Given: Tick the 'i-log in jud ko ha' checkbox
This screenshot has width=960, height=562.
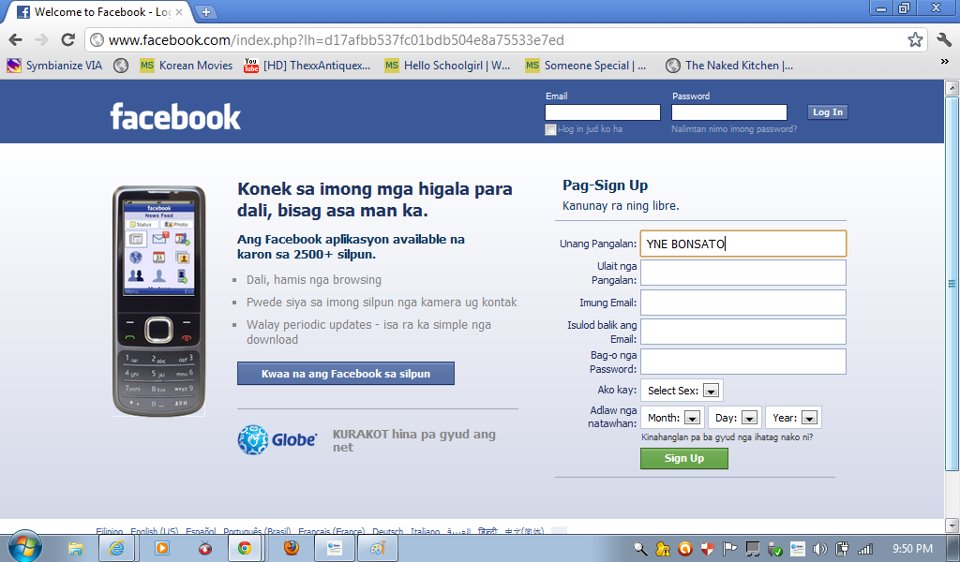Looking at the screenshot, I should 550,129.
